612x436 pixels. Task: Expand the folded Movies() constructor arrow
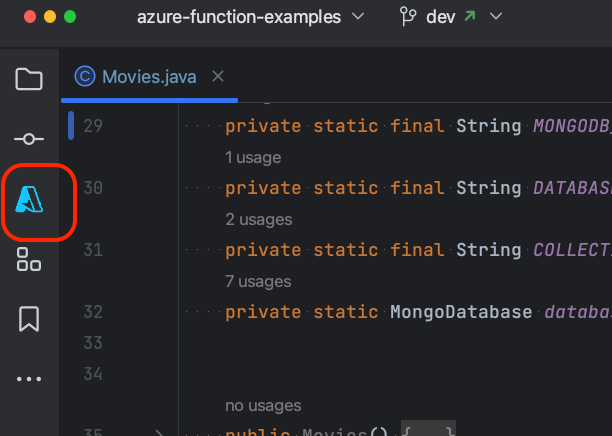pyautogui.click(x=159, y=432)
